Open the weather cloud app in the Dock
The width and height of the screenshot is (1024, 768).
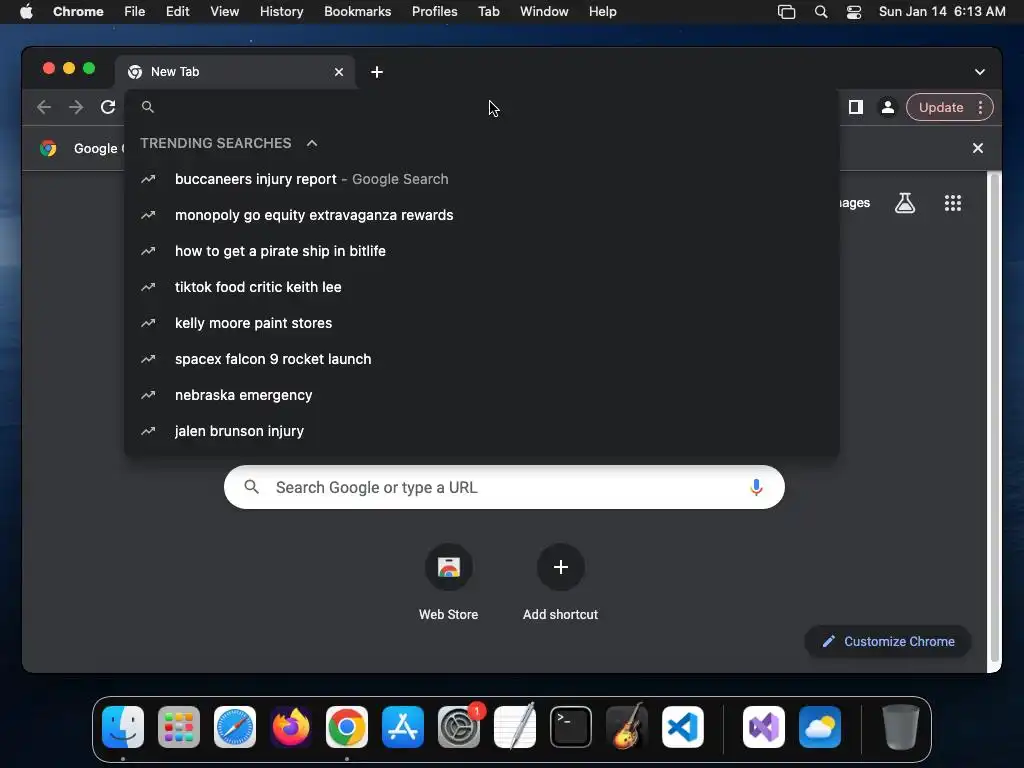pyautogui.click(x=820, y=727)
